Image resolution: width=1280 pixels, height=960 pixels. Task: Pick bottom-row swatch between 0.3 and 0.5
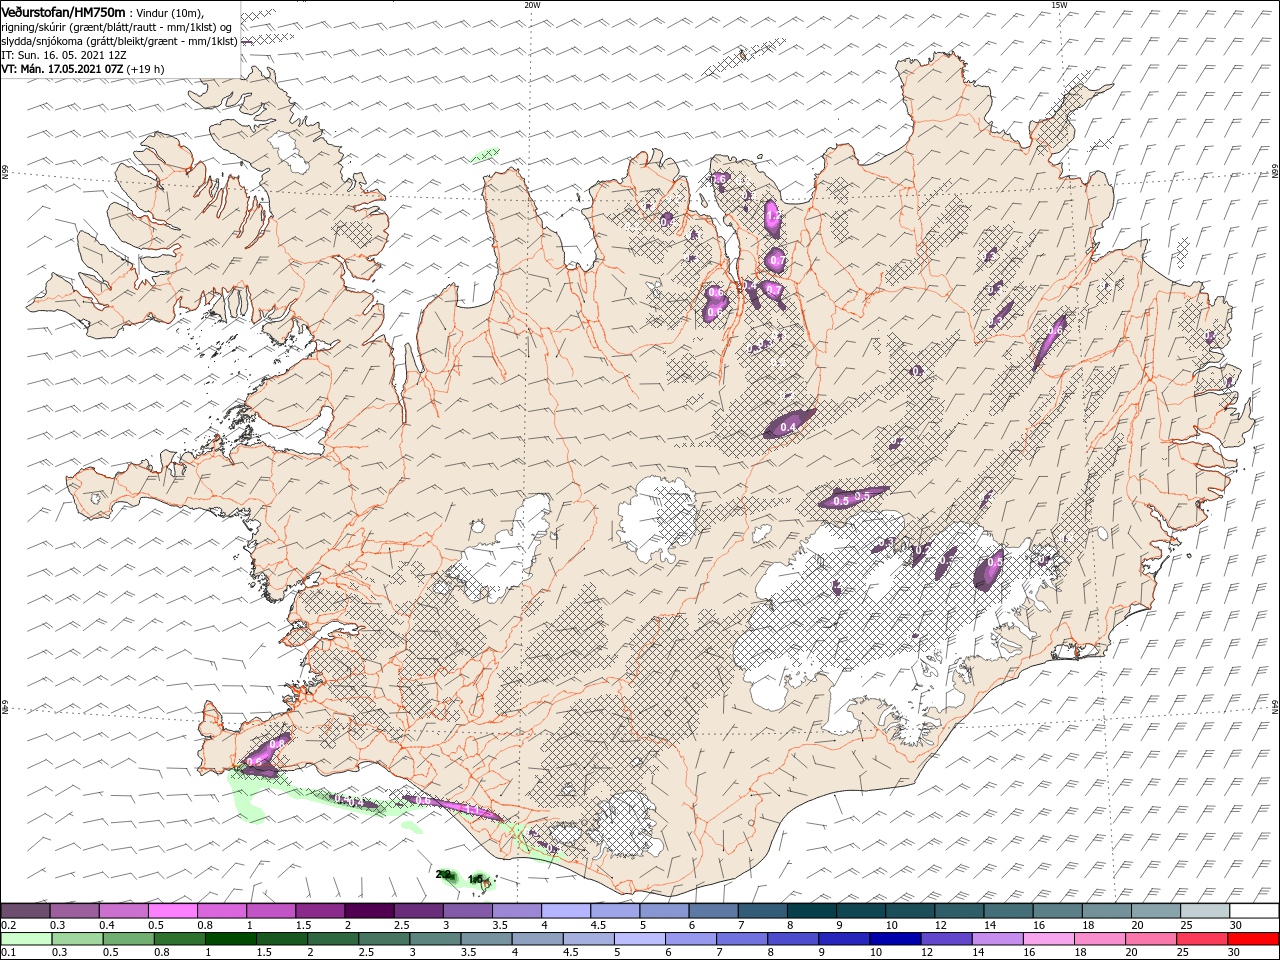pyautogui.click(x=79, y=939)
